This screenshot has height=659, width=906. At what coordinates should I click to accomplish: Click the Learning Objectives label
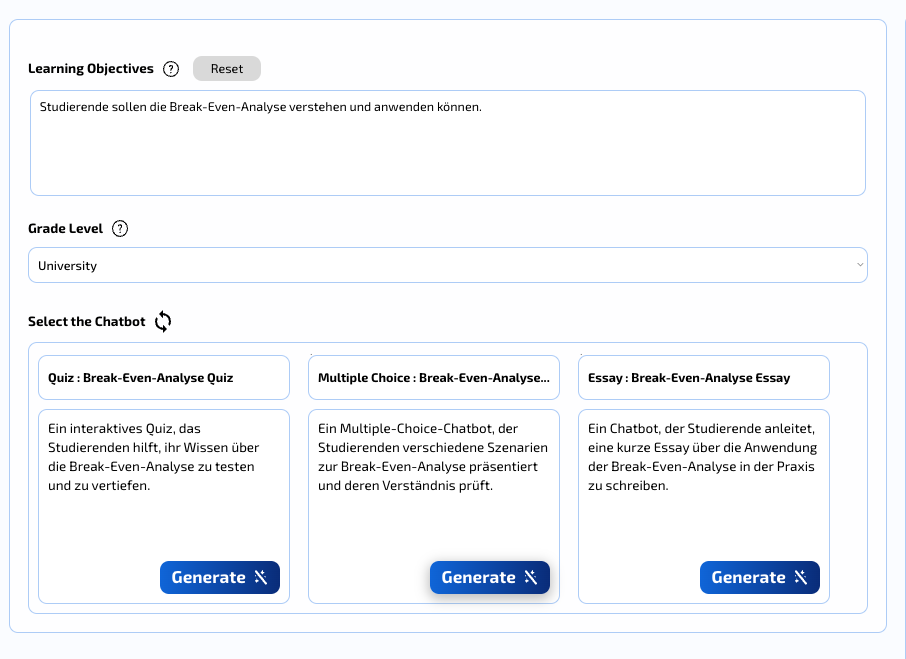pyautogui.click(x=91, y=69)
